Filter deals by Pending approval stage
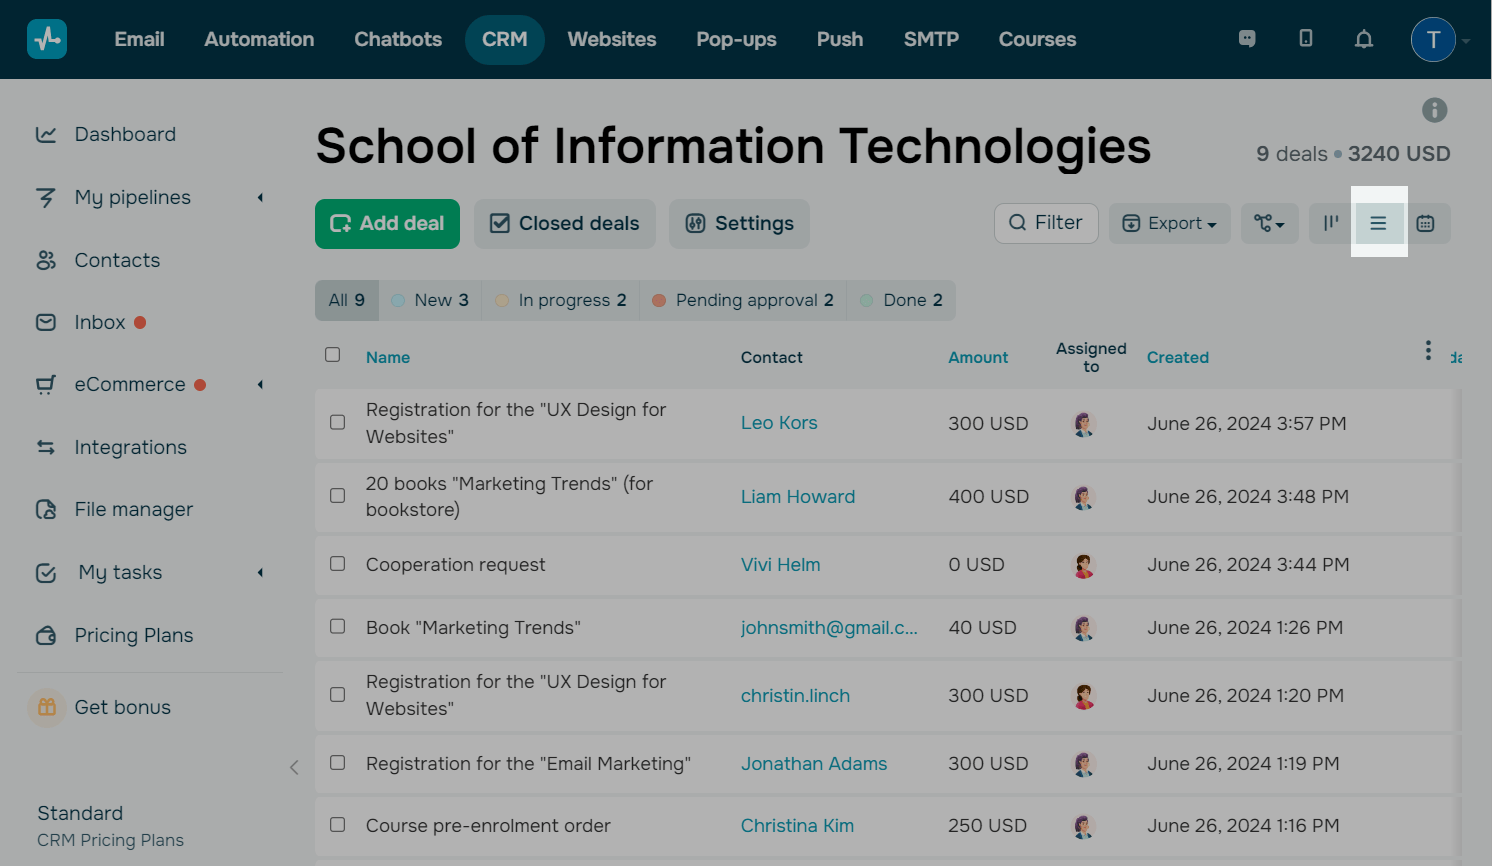The image size is (1492, 866). [x=743, y=300]
